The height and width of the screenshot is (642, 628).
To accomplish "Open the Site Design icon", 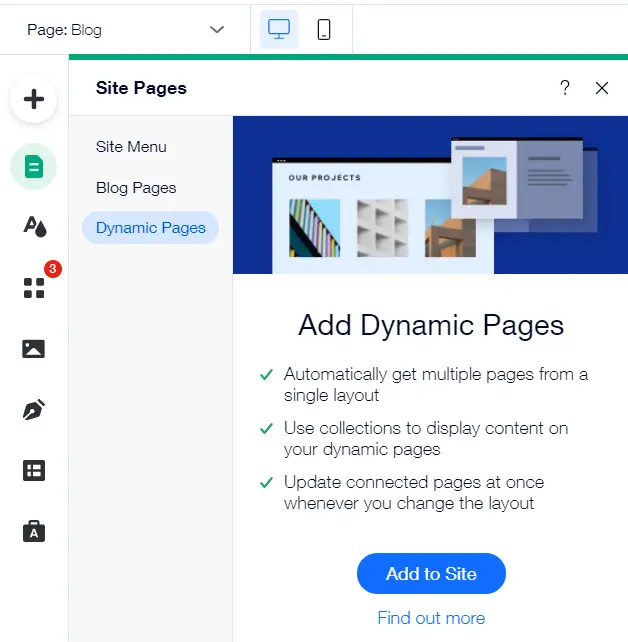I will click(34, 226).
